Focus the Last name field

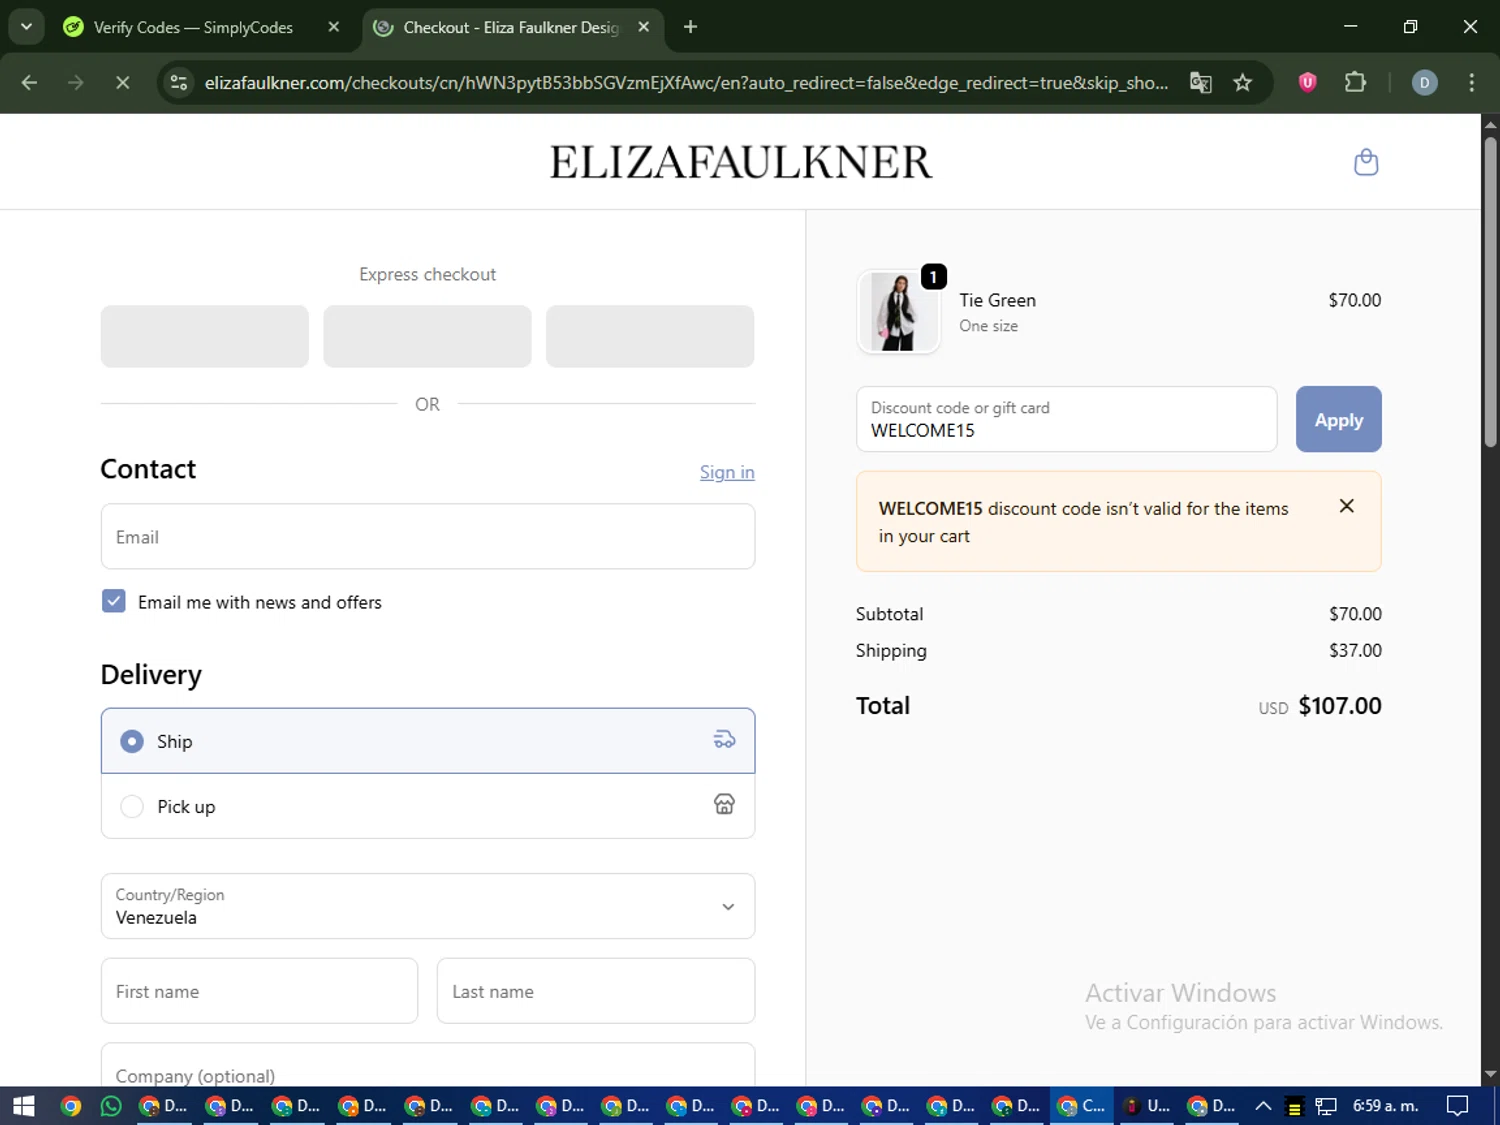click(596, 991)
